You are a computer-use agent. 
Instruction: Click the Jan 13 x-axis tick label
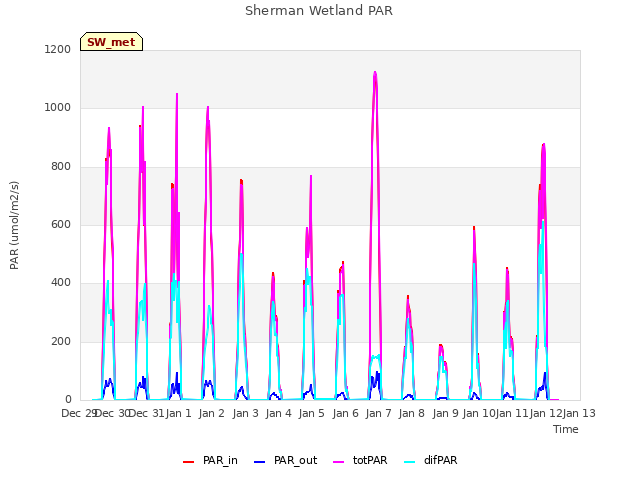pyautogui.click(x=579, y=413)
